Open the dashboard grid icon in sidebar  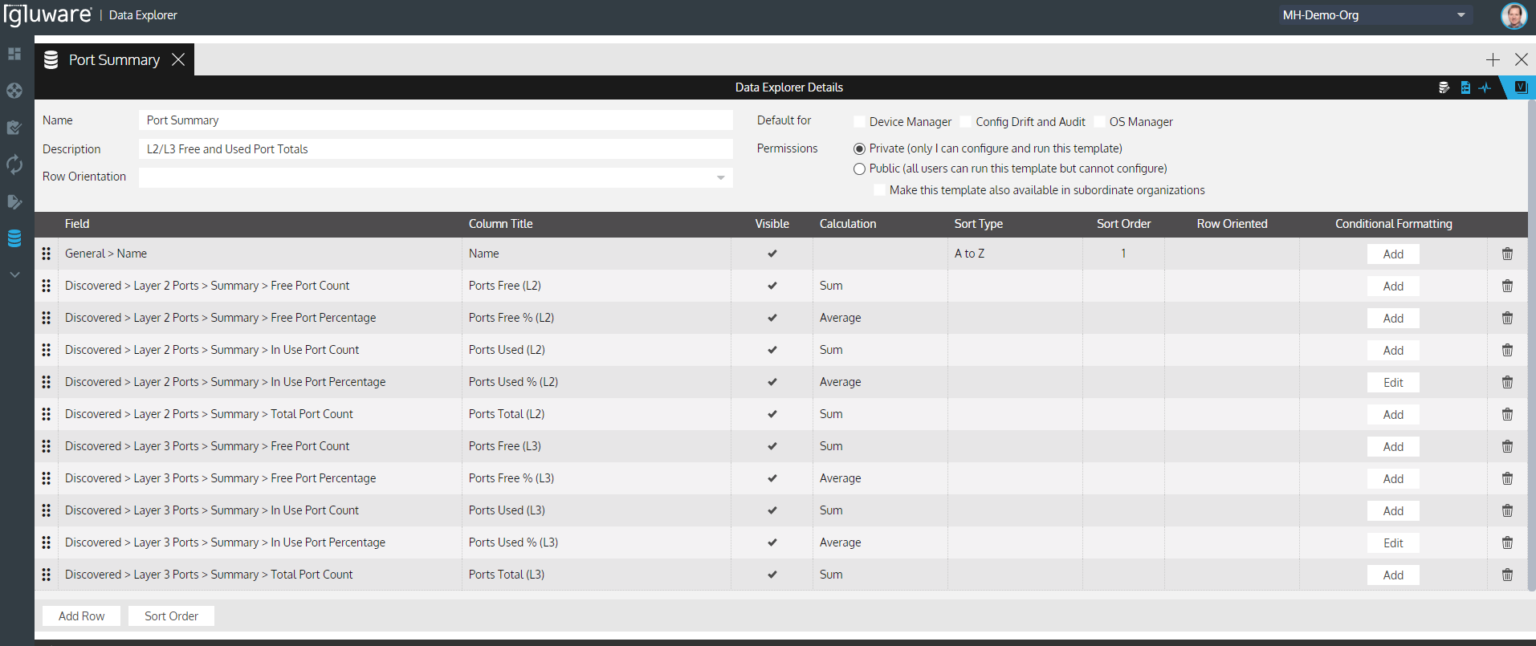coord(14,54)
